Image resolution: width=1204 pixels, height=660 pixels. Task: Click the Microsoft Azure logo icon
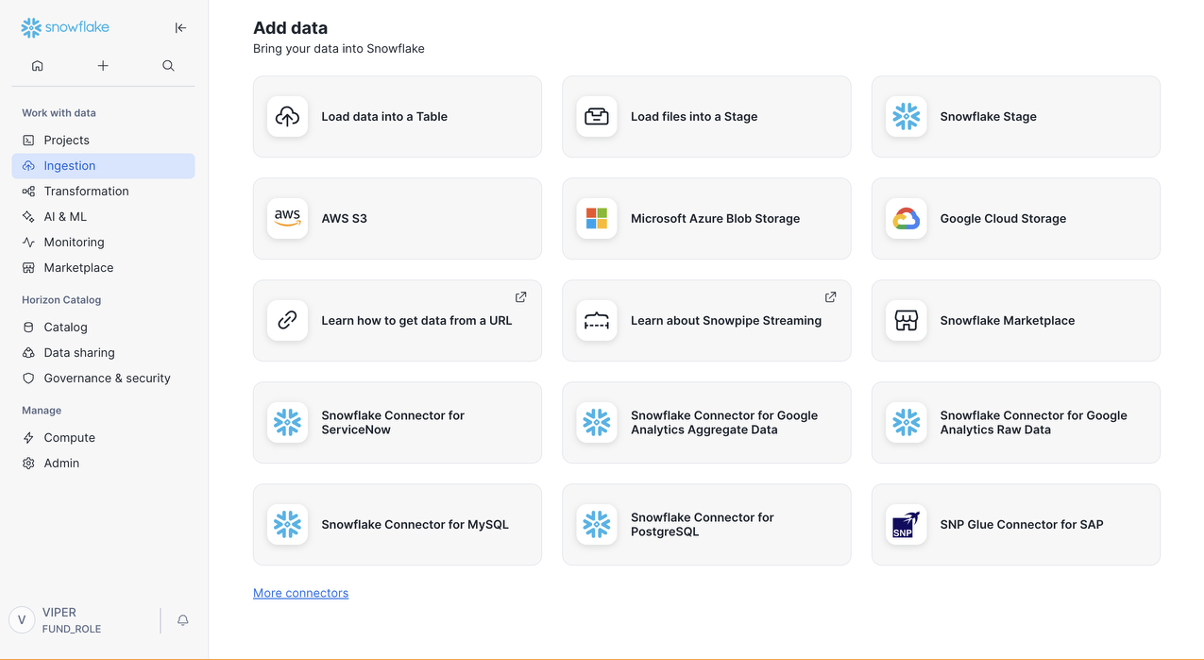(597, 219)
